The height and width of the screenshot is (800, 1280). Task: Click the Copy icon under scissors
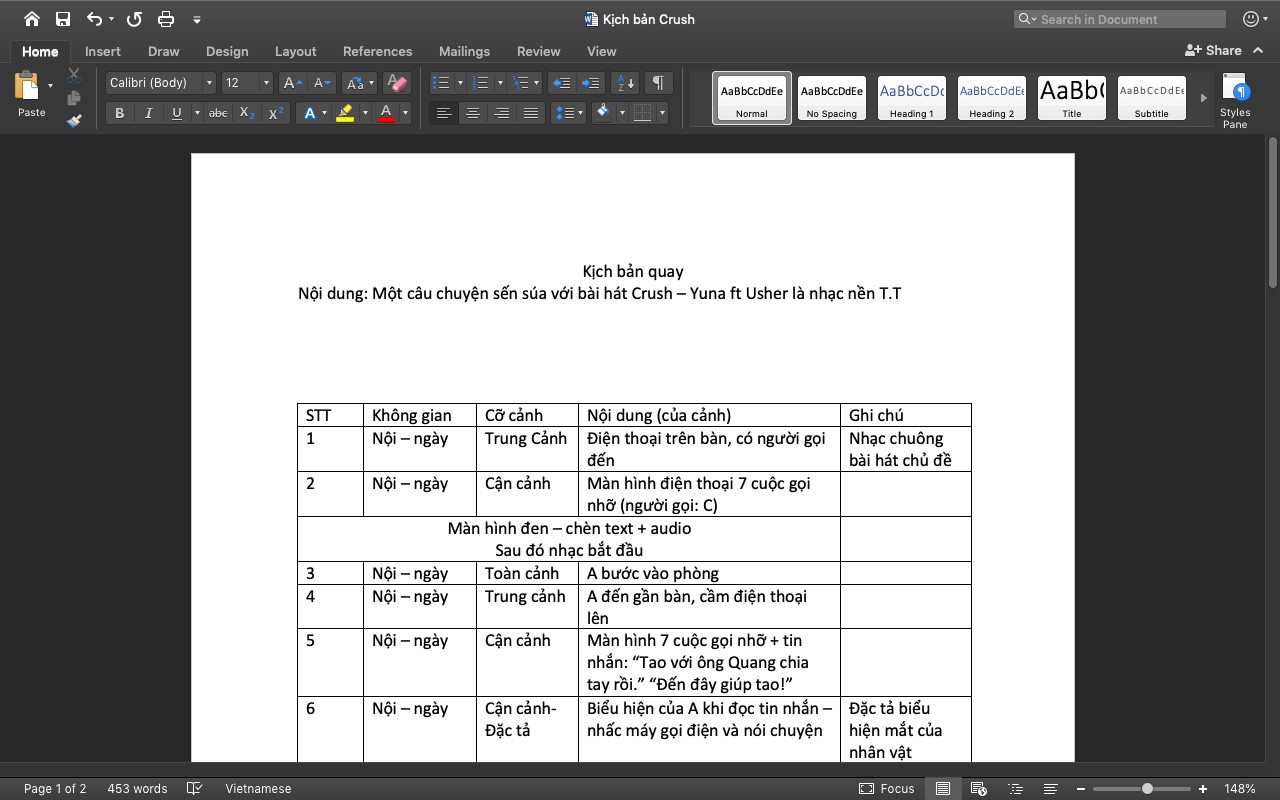(74, 98)
